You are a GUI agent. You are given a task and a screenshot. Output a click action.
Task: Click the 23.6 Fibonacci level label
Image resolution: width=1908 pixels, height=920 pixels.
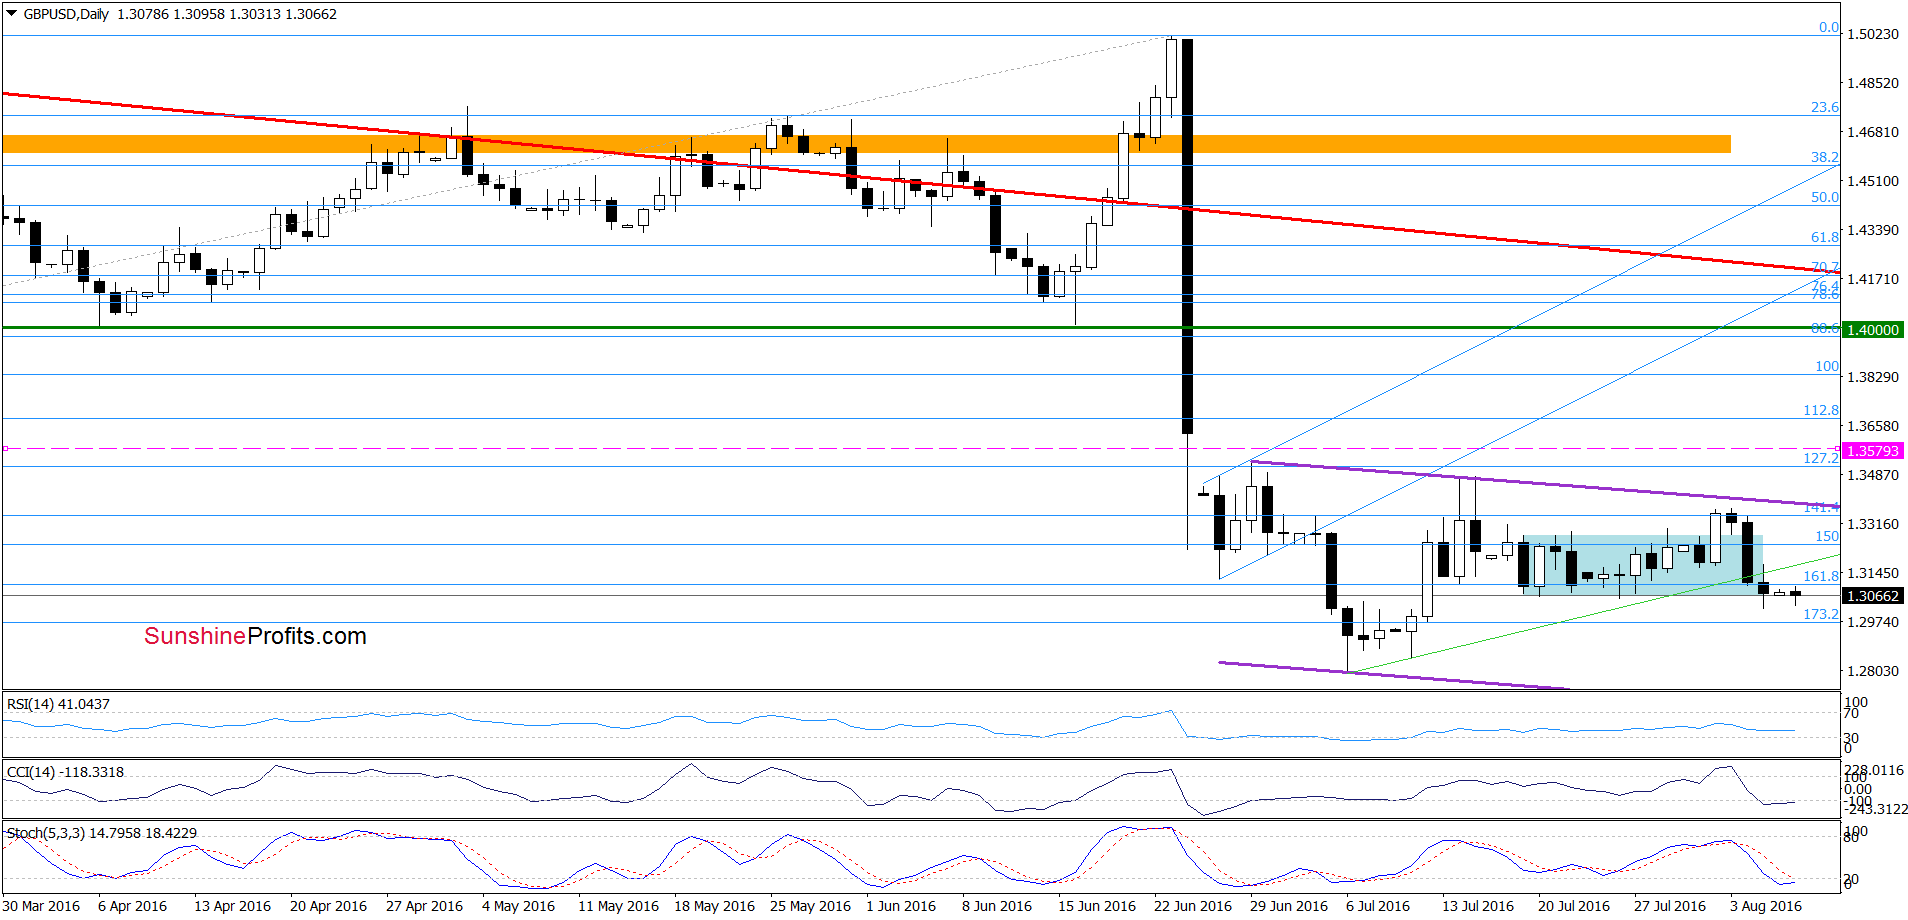(x=1825, y=107)
